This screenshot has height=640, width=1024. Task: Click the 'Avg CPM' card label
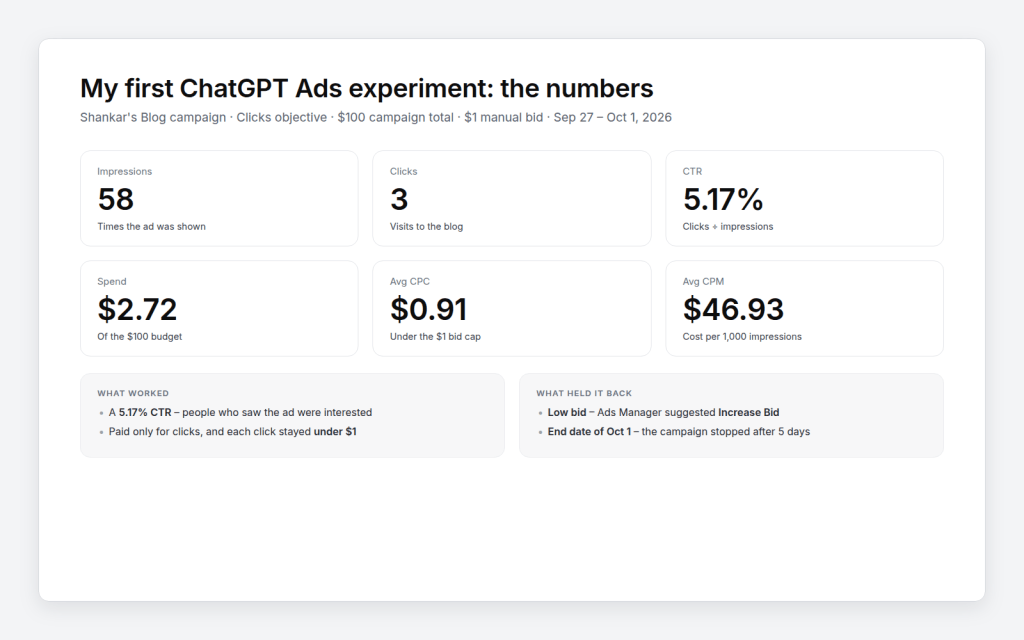[x=703, y=281]
